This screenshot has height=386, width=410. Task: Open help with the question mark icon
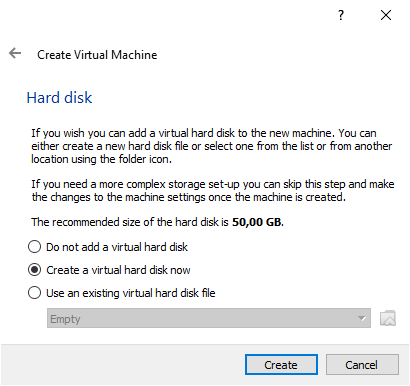pos(340,15)
